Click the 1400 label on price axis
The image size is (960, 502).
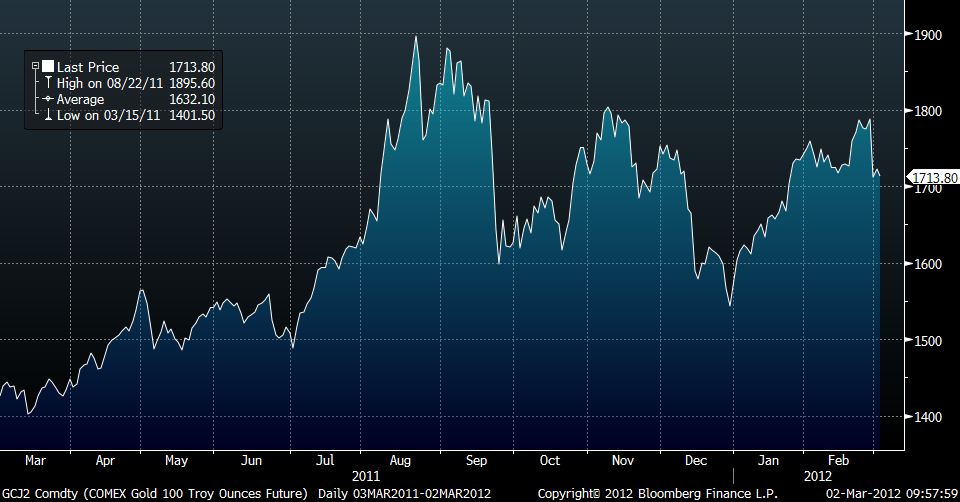pyautogui.click(x=927, y=417)
